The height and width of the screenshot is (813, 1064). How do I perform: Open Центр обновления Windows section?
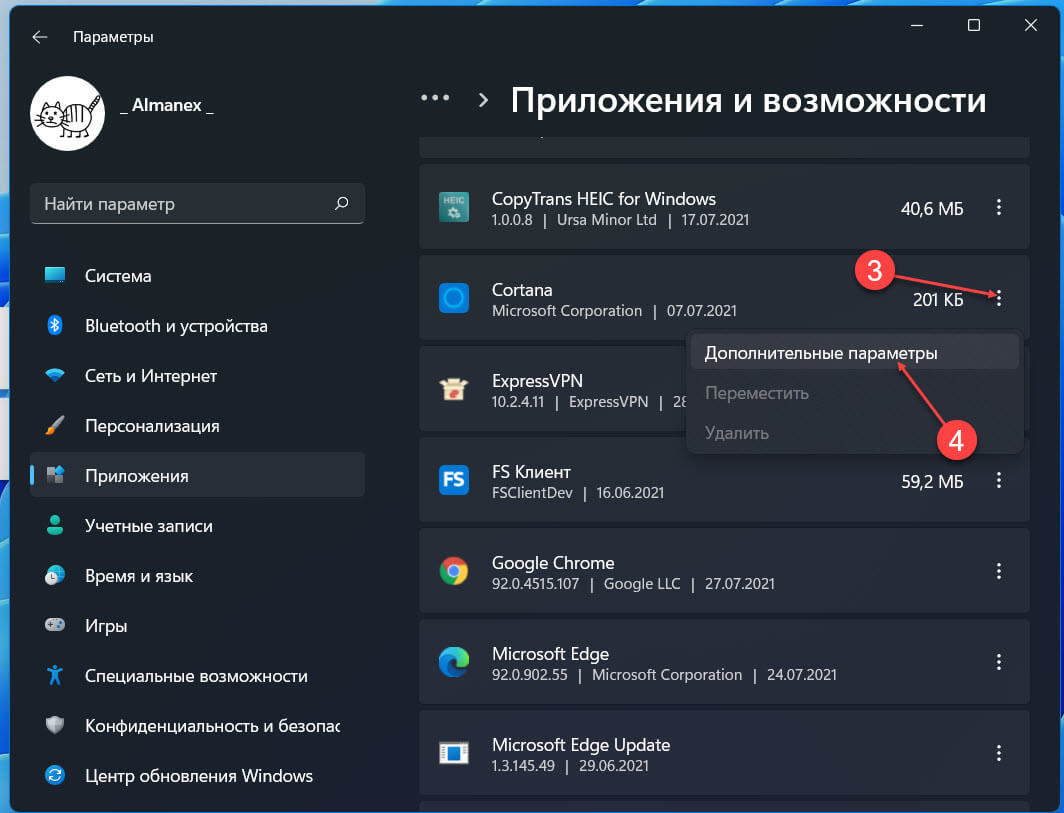(197, 776)
